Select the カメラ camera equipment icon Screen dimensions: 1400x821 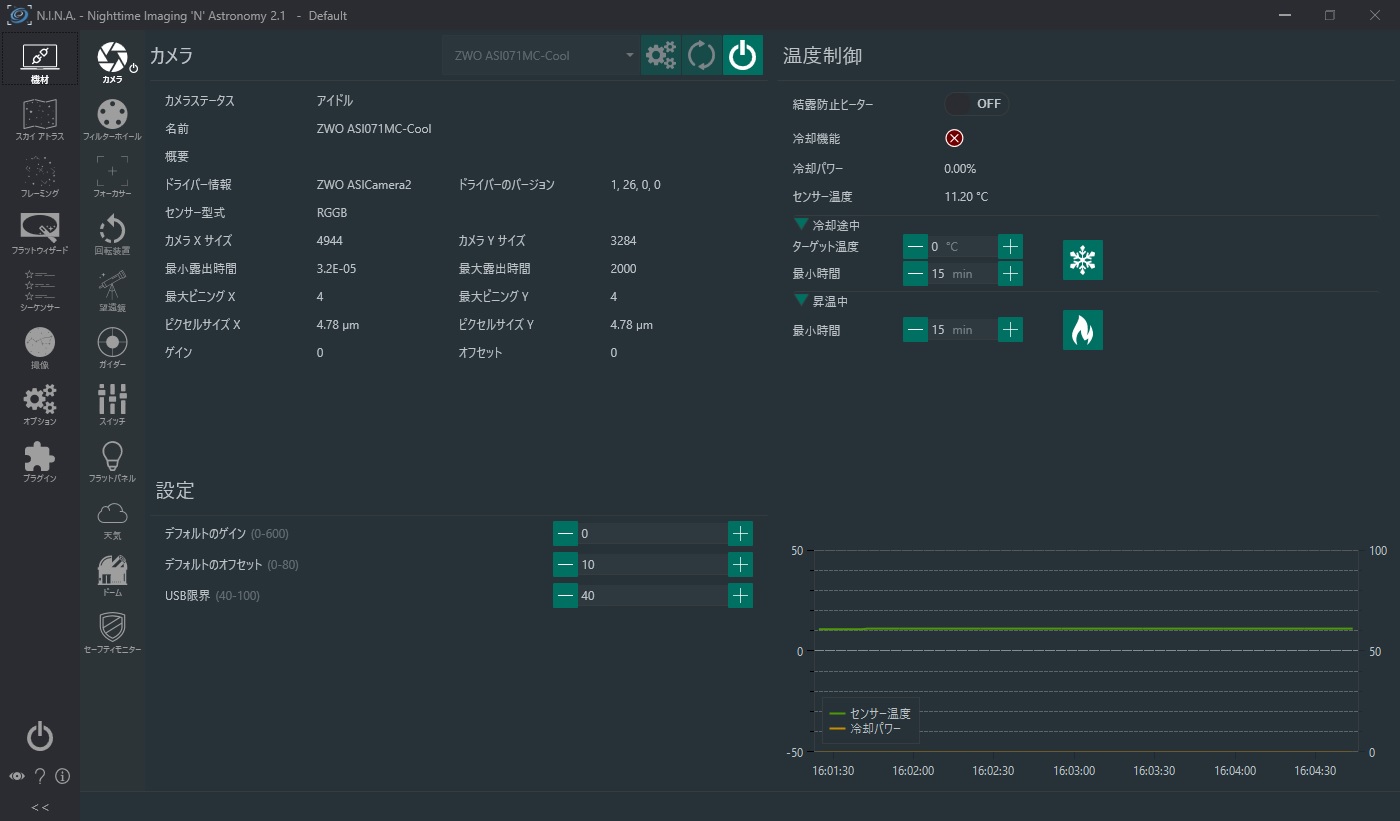coord(112,60)
